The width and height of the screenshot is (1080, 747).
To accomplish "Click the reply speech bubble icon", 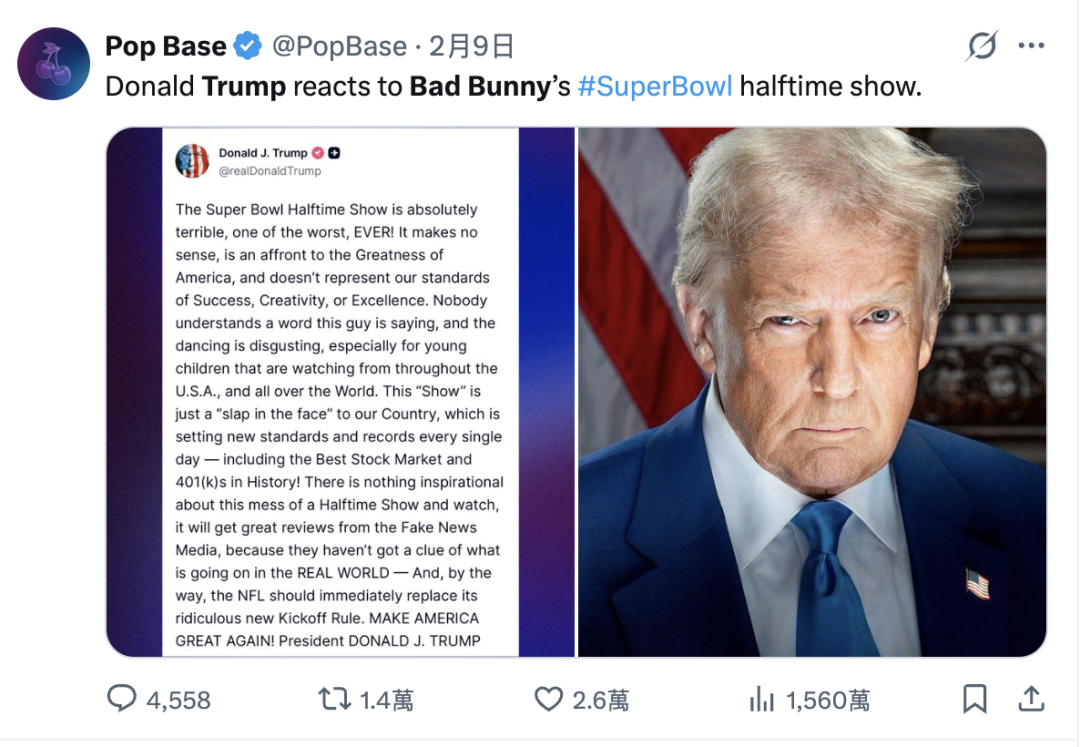I will pos(122,699).
